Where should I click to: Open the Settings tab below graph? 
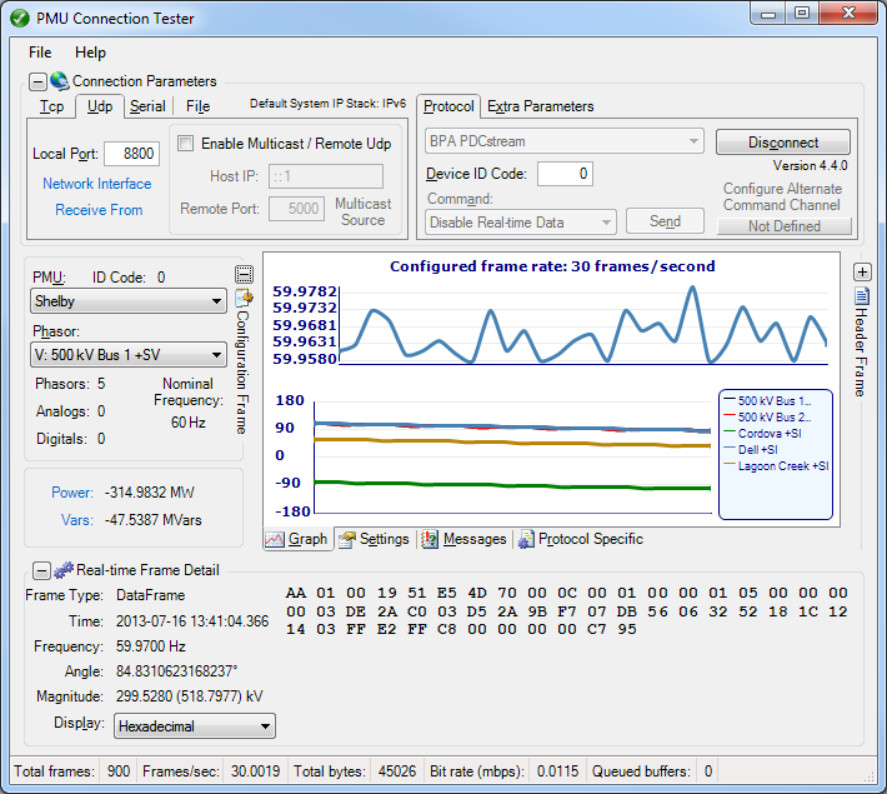373,539
